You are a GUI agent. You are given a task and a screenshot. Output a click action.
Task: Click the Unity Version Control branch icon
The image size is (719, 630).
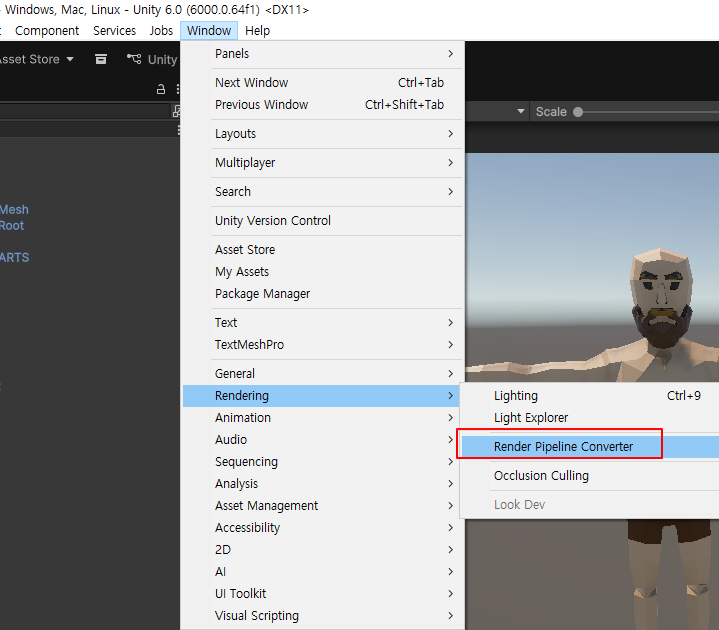134,59
